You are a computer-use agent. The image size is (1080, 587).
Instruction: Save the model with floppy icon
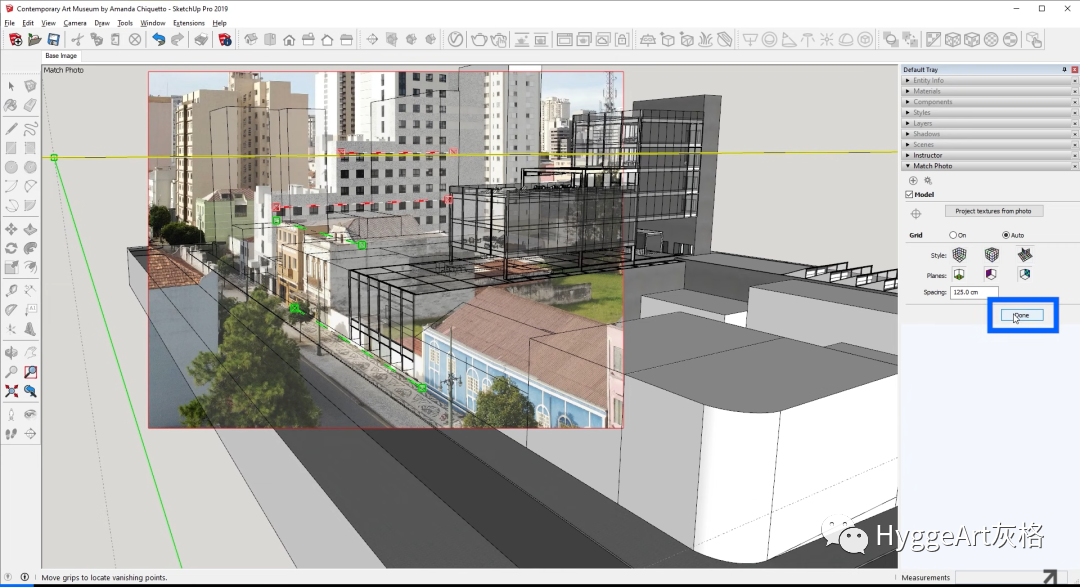[53, 39]
